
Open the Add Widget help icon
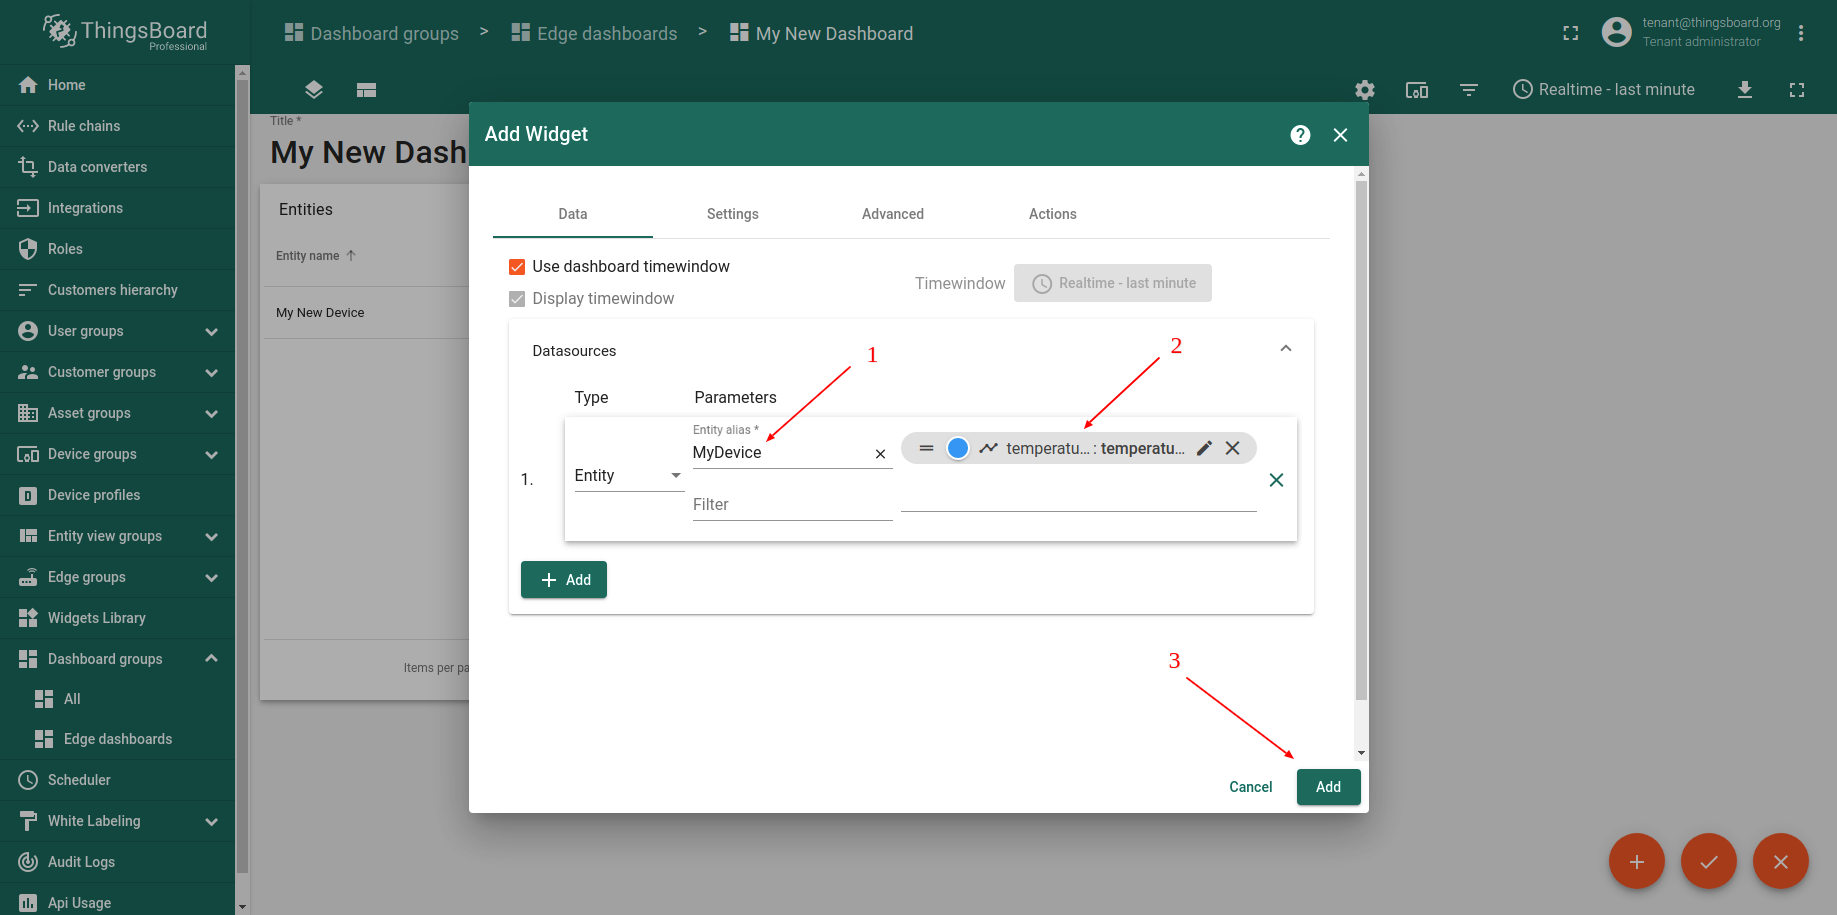(1300, 135)
